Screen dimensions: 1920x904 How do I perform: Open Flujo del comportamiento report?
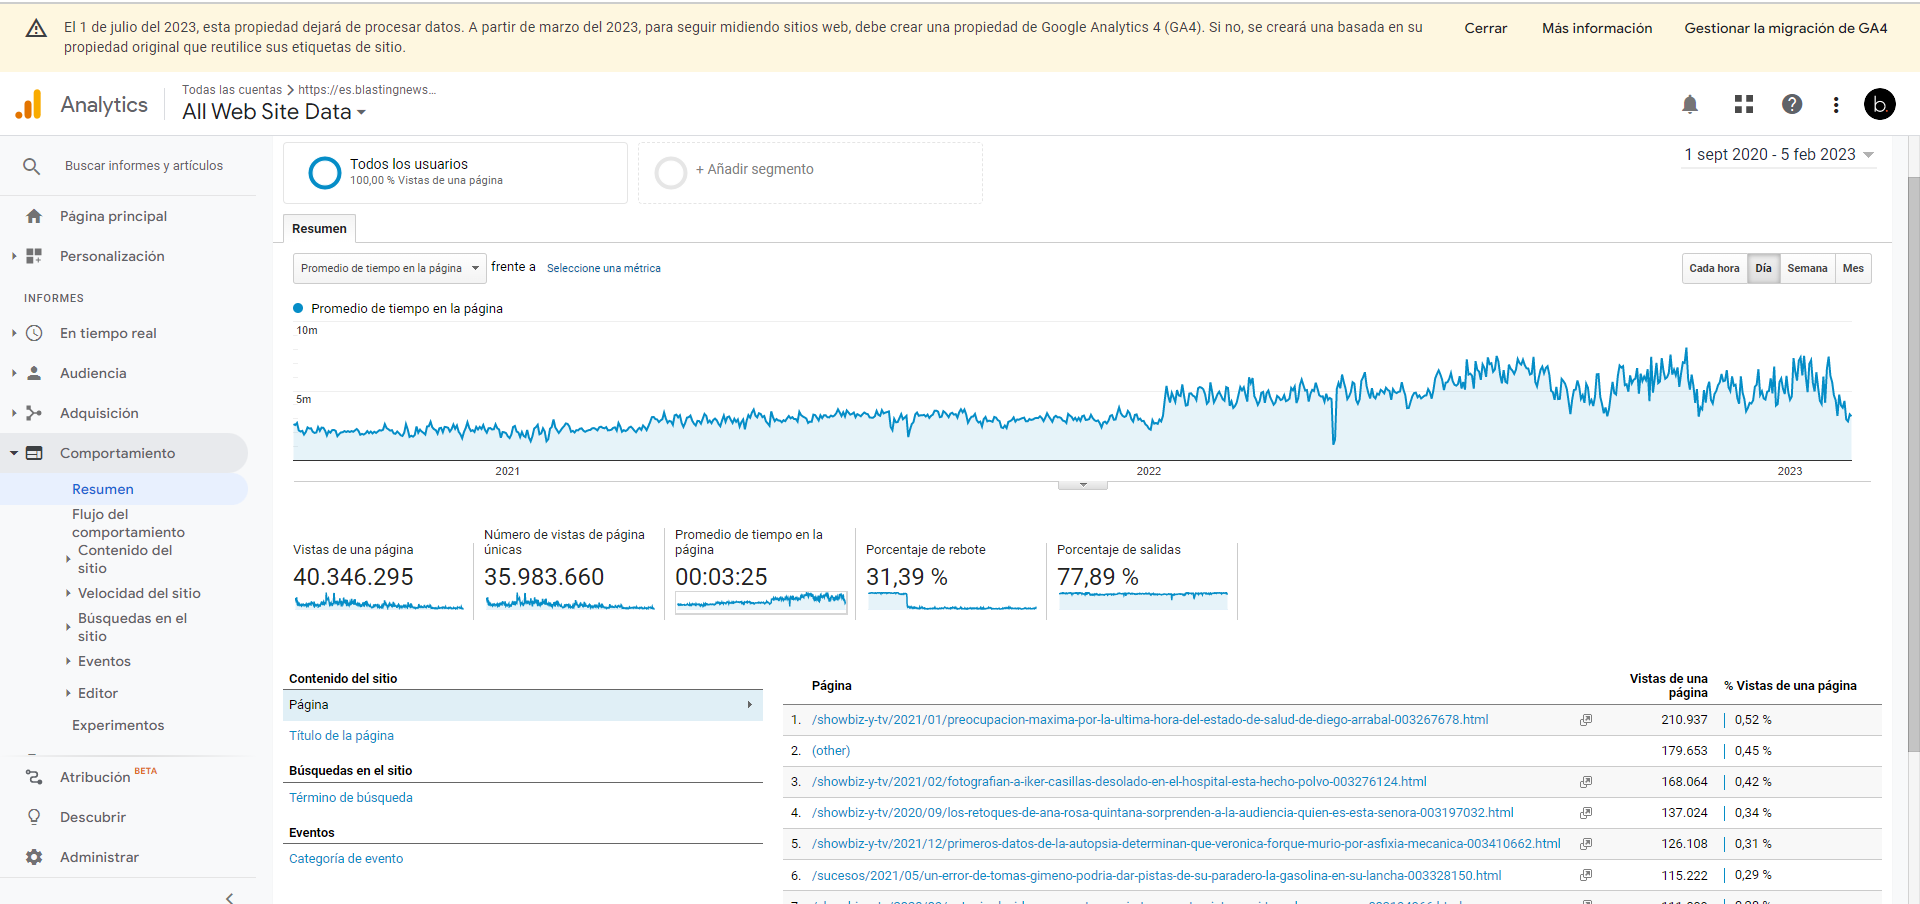128,523
